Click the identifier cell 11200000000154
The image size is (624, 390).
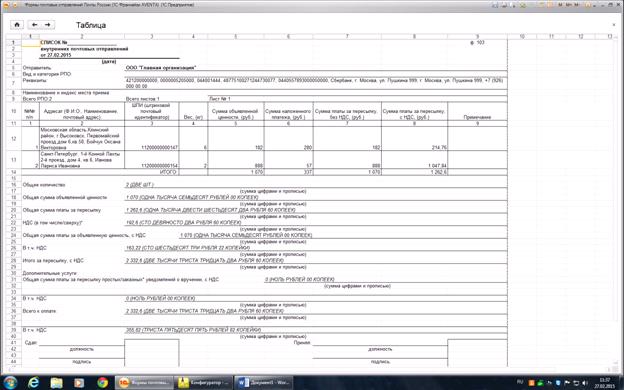point(152,160)
